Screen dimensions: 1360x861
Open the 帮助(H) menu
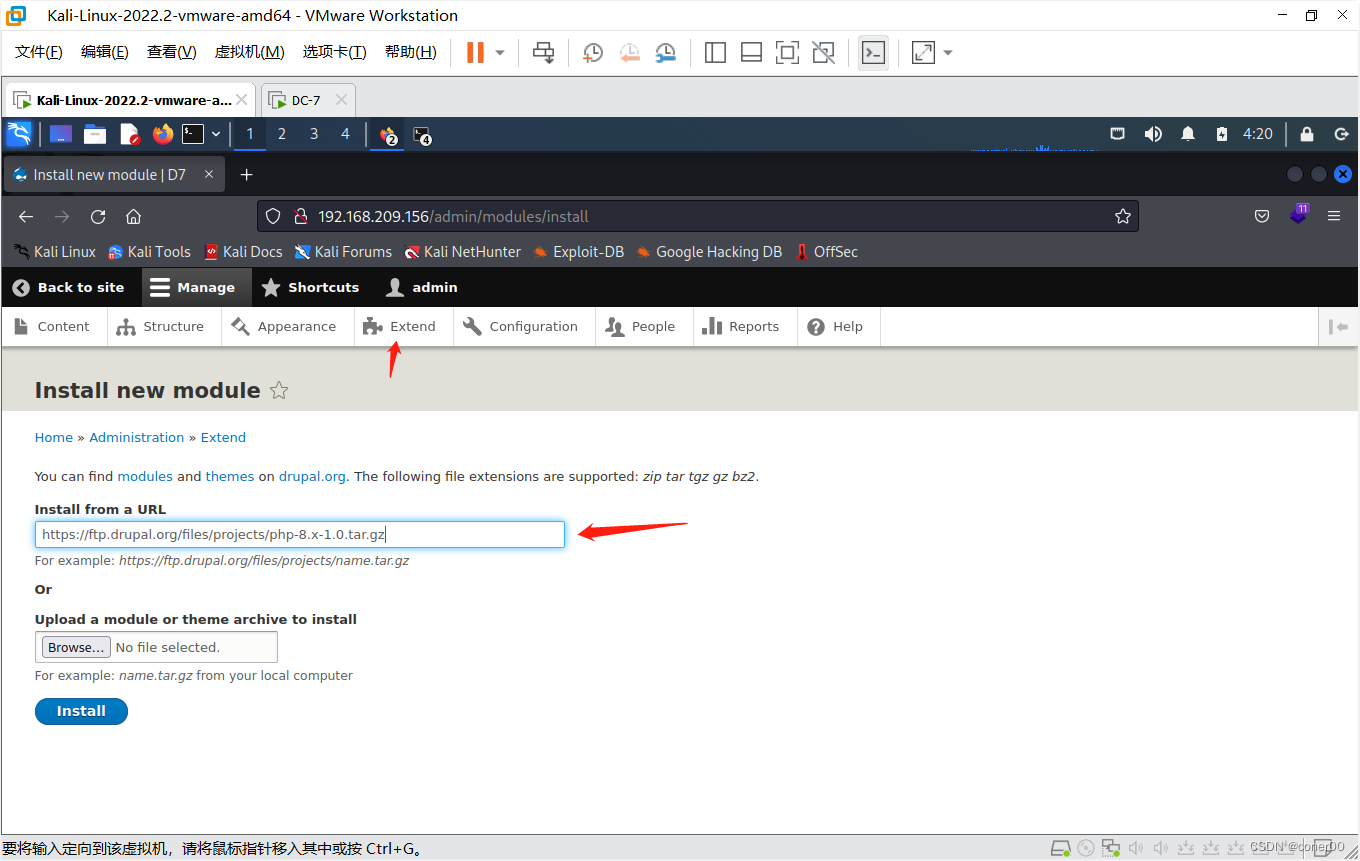pos(410,52)
